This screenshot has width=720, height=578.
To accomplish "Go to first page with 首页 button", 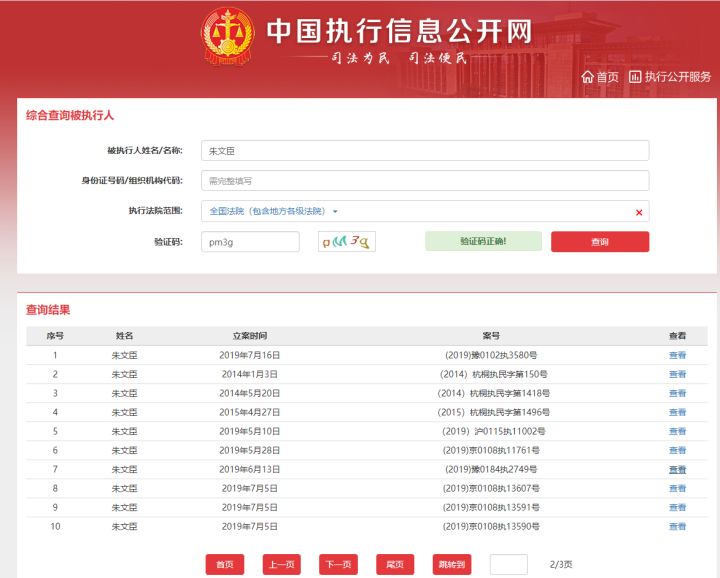I will [x=225, y=564].
